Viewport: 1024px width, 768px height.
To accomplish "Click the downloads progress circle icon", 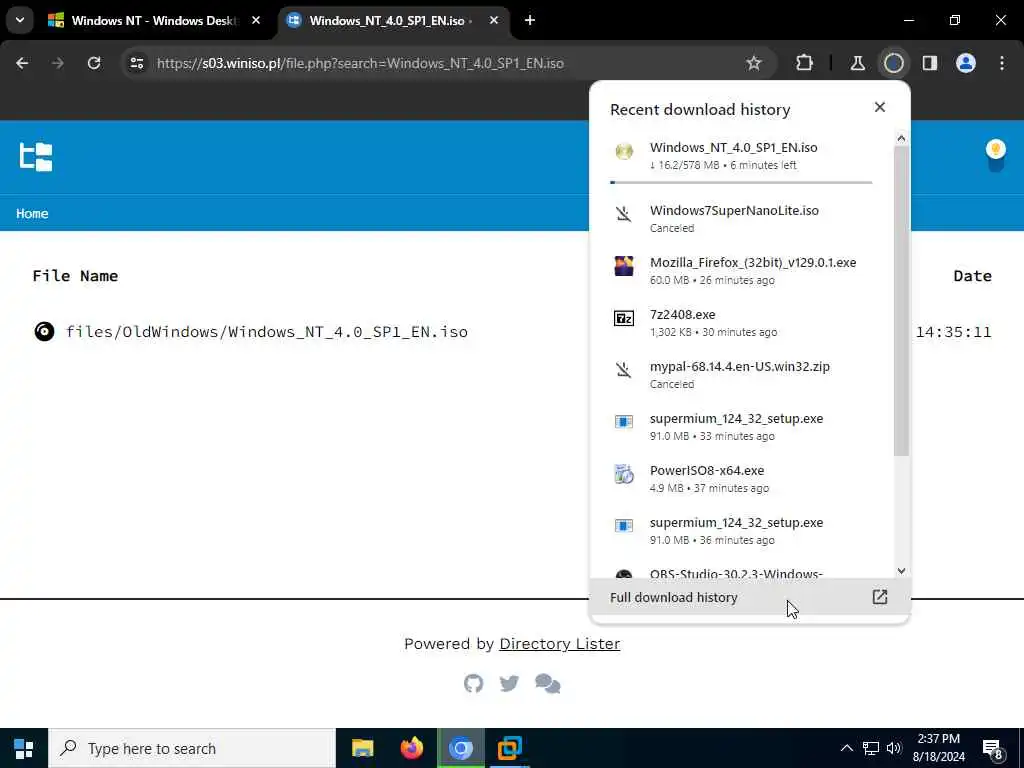I will pyautogui.click(x=893, y=63).
